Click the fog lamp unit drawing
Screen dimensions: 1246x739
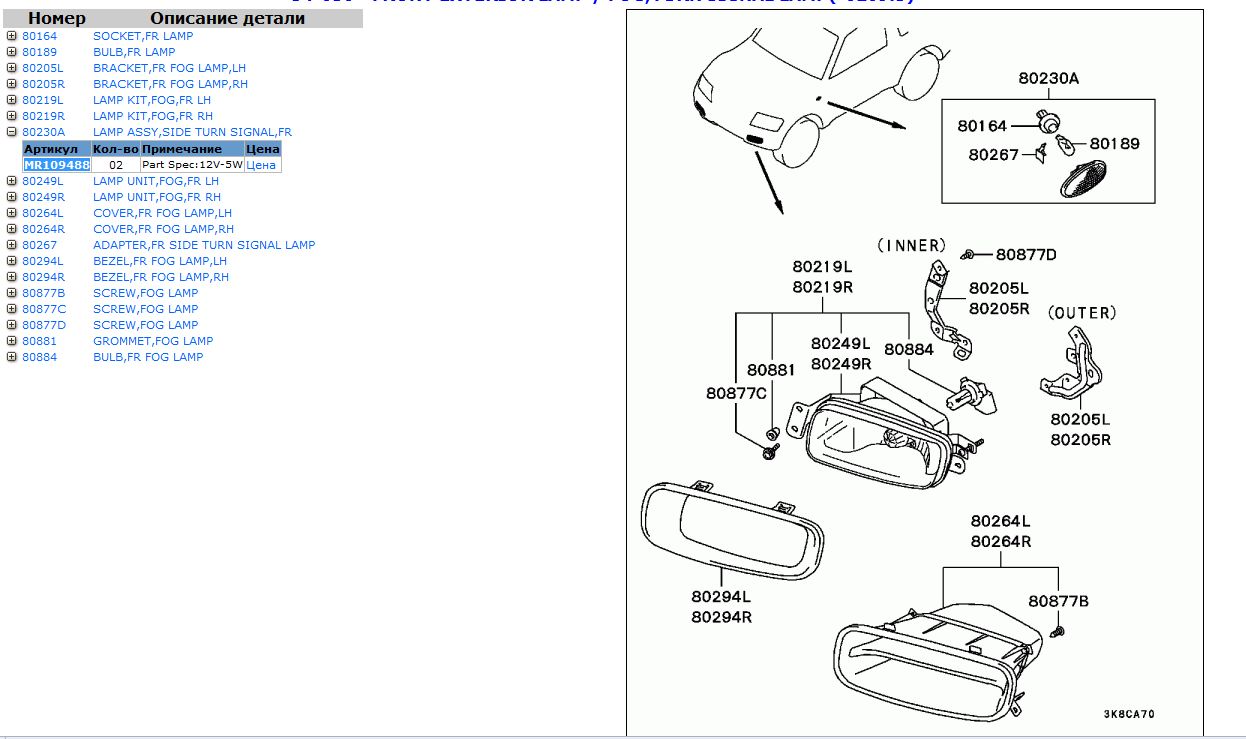pyautogui.click(x=880, y=440)
